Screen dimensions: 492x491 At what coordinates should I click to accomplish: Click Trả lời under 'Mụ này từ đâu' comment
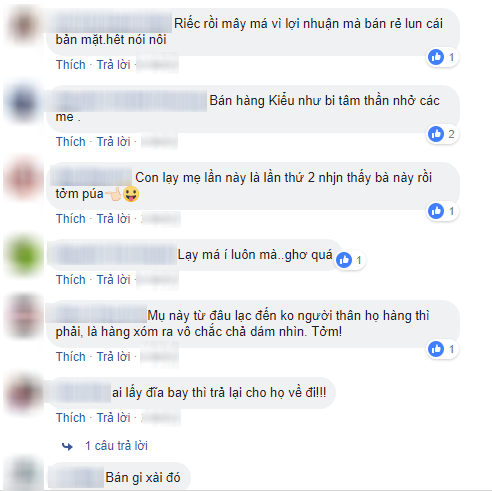113,357
